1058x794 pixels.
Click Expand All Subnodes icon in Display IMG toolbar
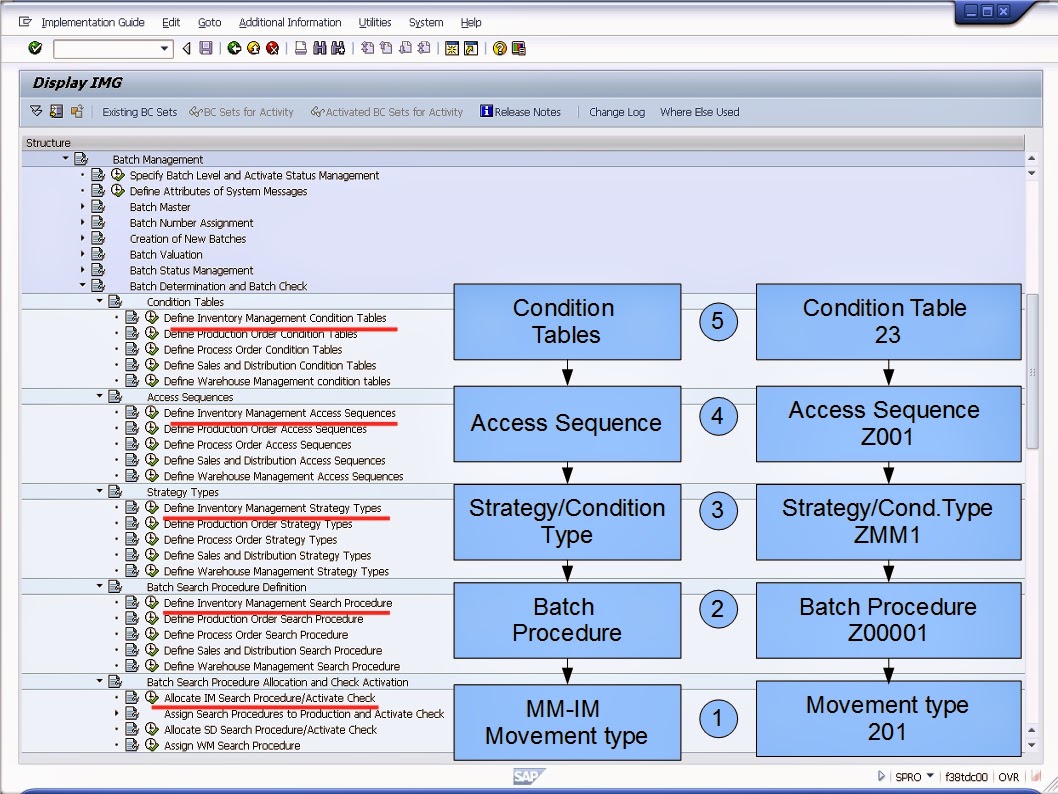[36, 111]
